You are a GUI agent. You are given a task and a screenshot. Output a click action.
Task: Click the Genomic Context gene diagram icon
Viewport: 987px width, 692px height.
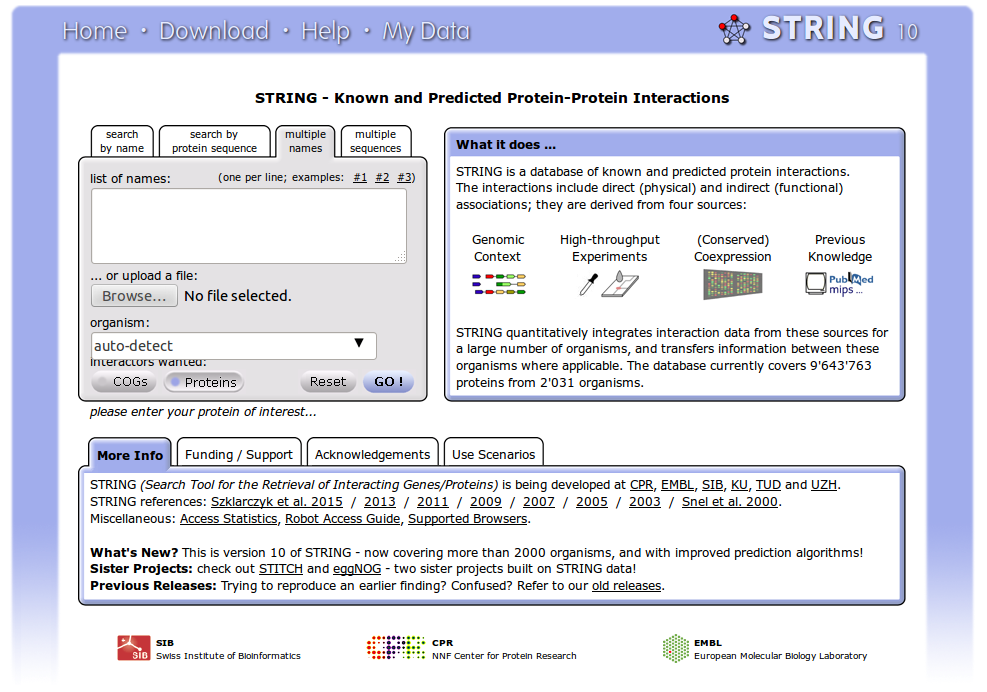[499, 284]
